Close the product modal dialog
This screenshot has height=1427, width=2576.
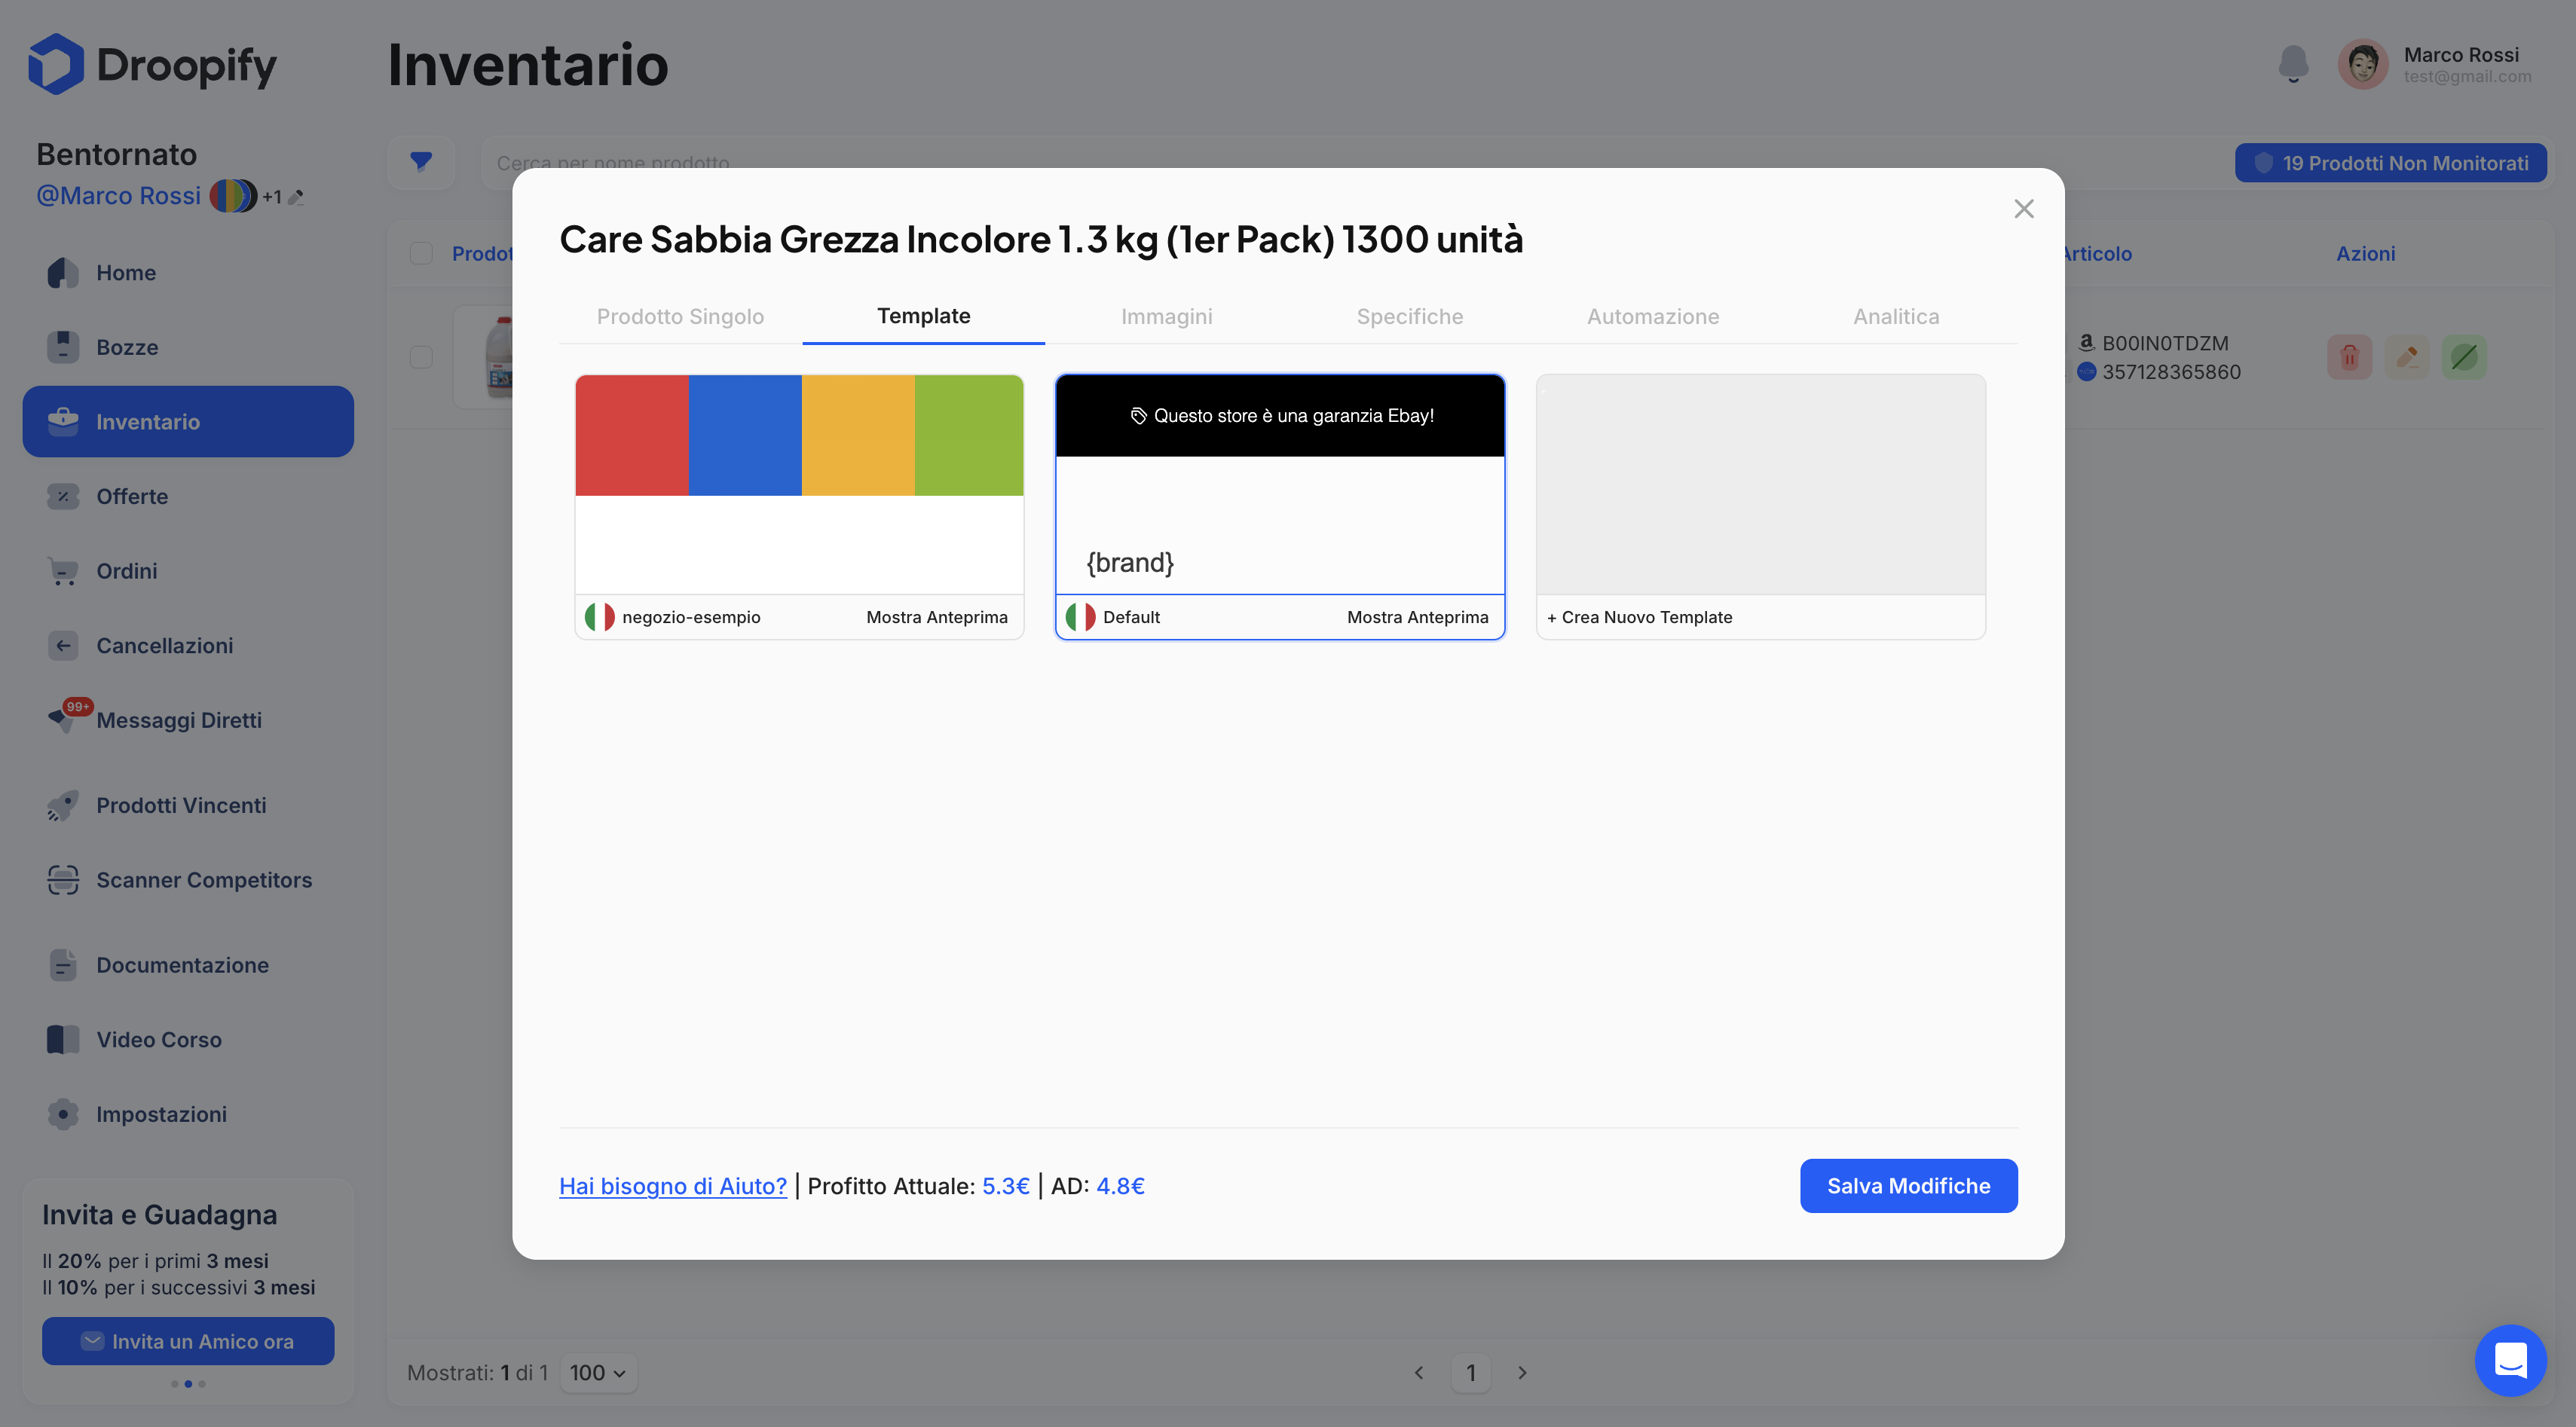coord(2024,209)
